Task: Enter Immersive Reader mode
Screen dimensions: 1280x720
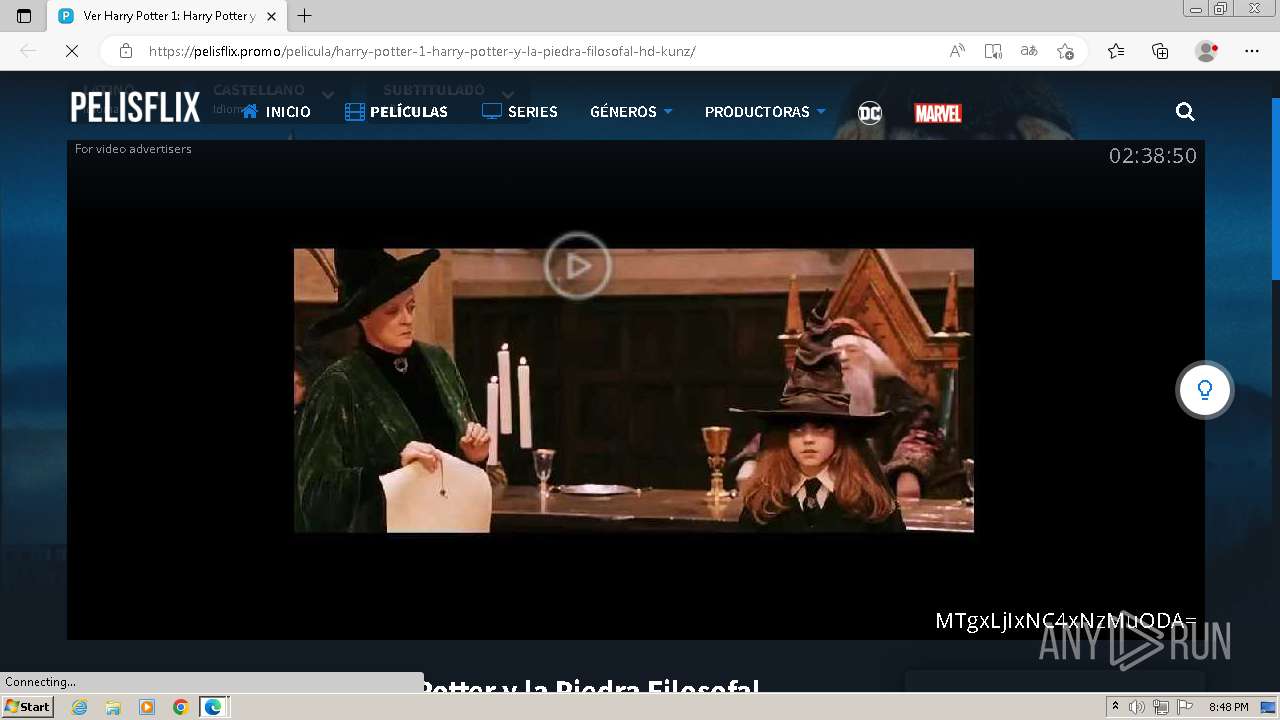Action: (x=993, y=51)
